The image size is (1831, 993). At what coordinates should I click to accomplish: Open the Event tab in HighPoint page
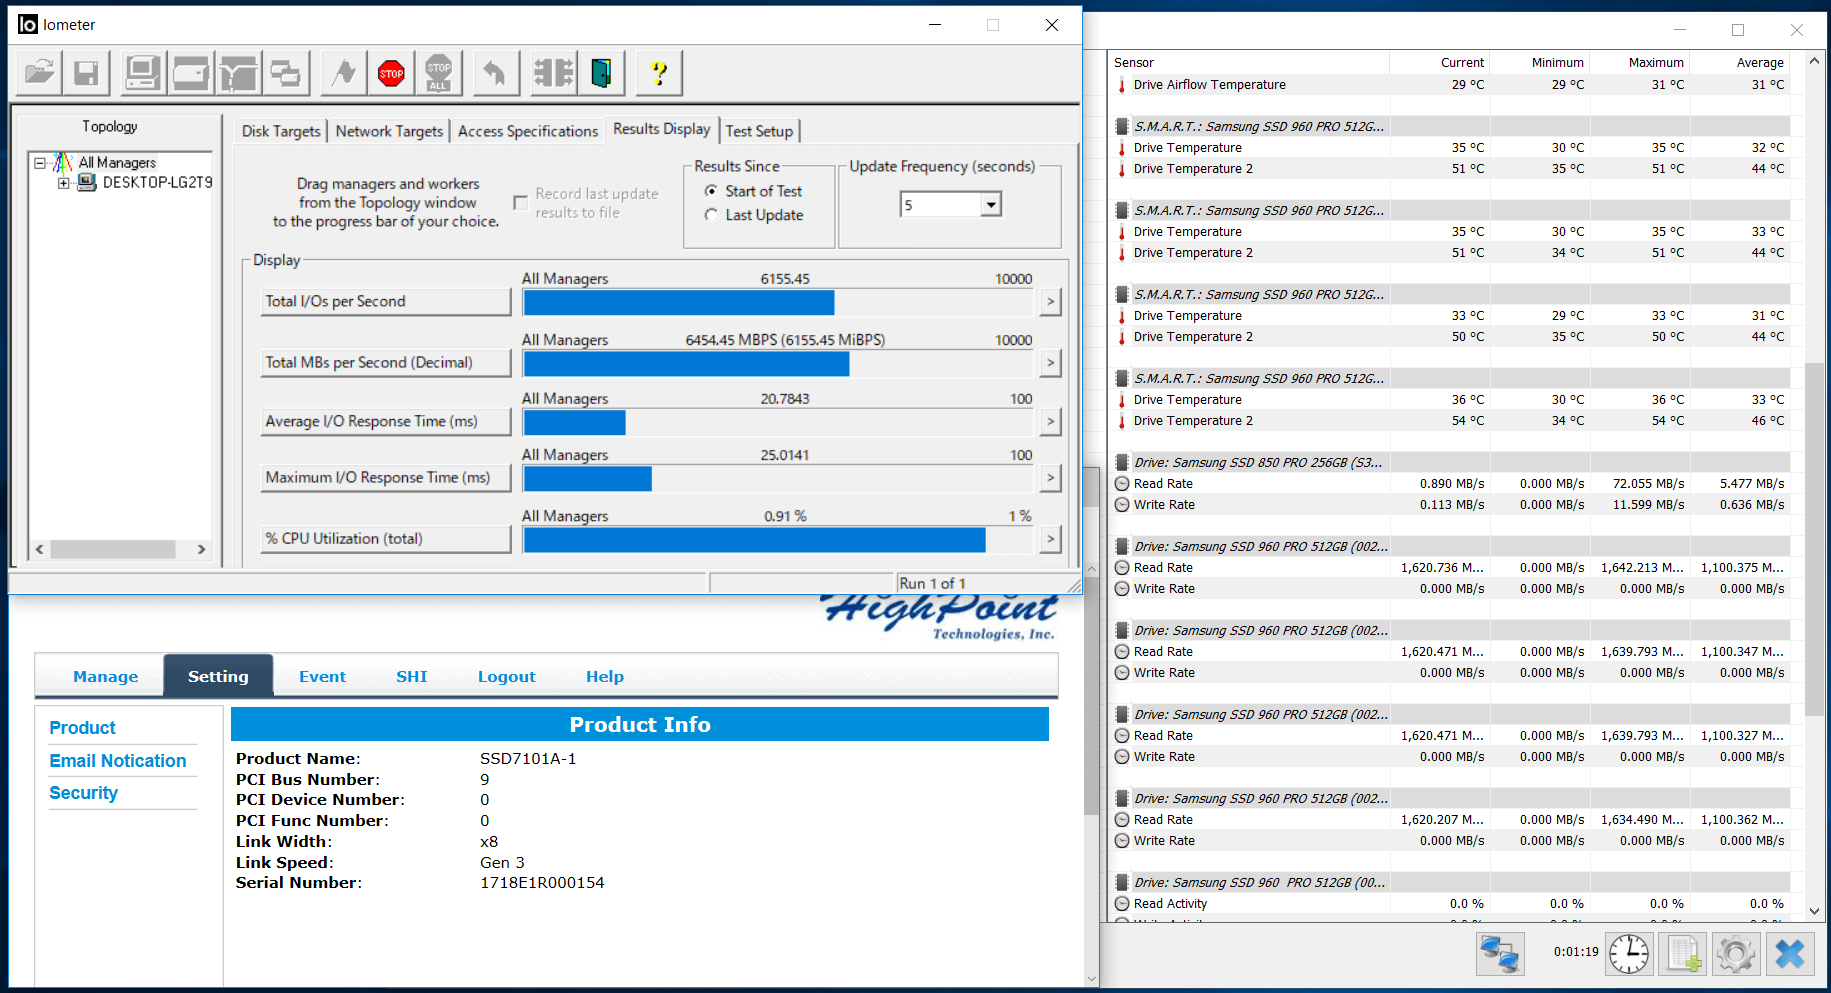tap(322, 677)
